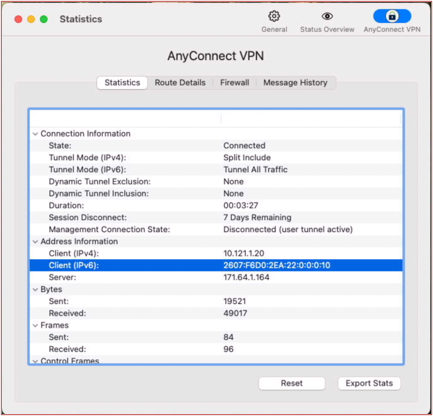Open the Message History tab

coord(295,83)
